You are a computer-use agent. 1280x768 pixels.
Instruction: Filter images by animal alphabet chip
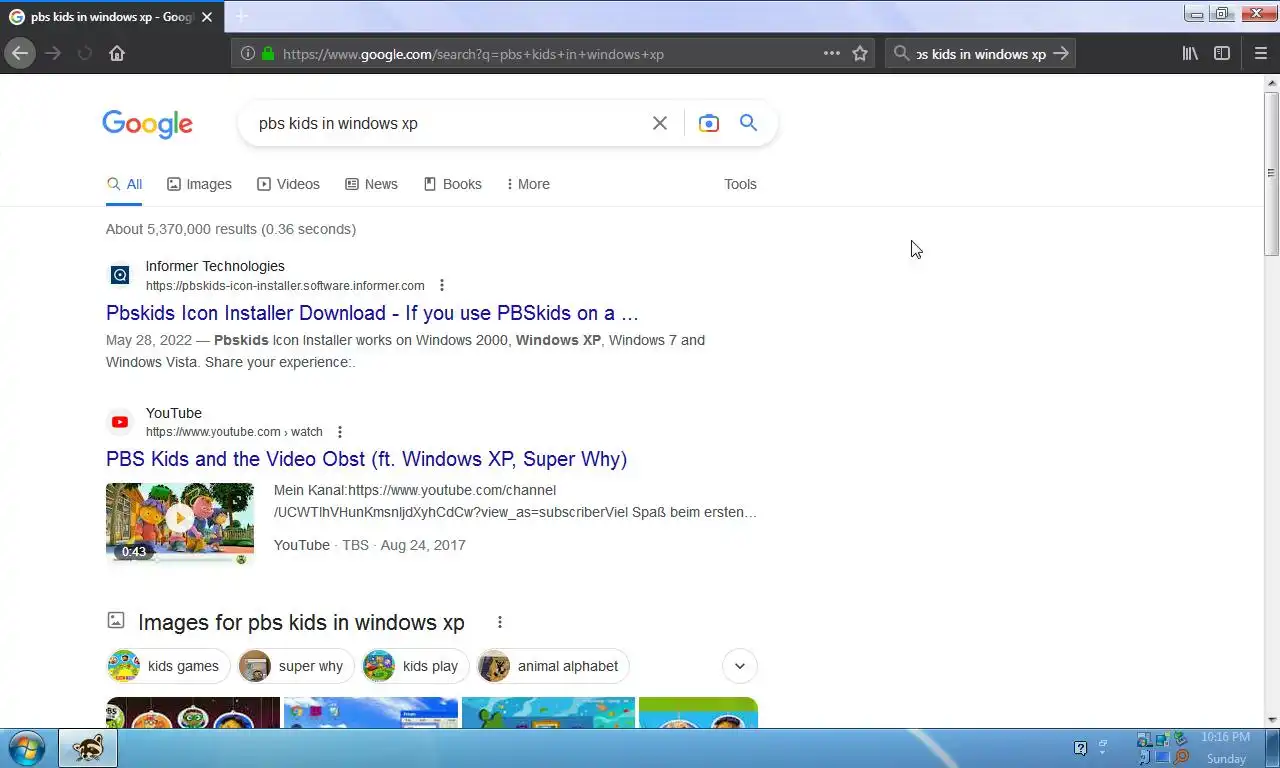click(x=553, y=666)
